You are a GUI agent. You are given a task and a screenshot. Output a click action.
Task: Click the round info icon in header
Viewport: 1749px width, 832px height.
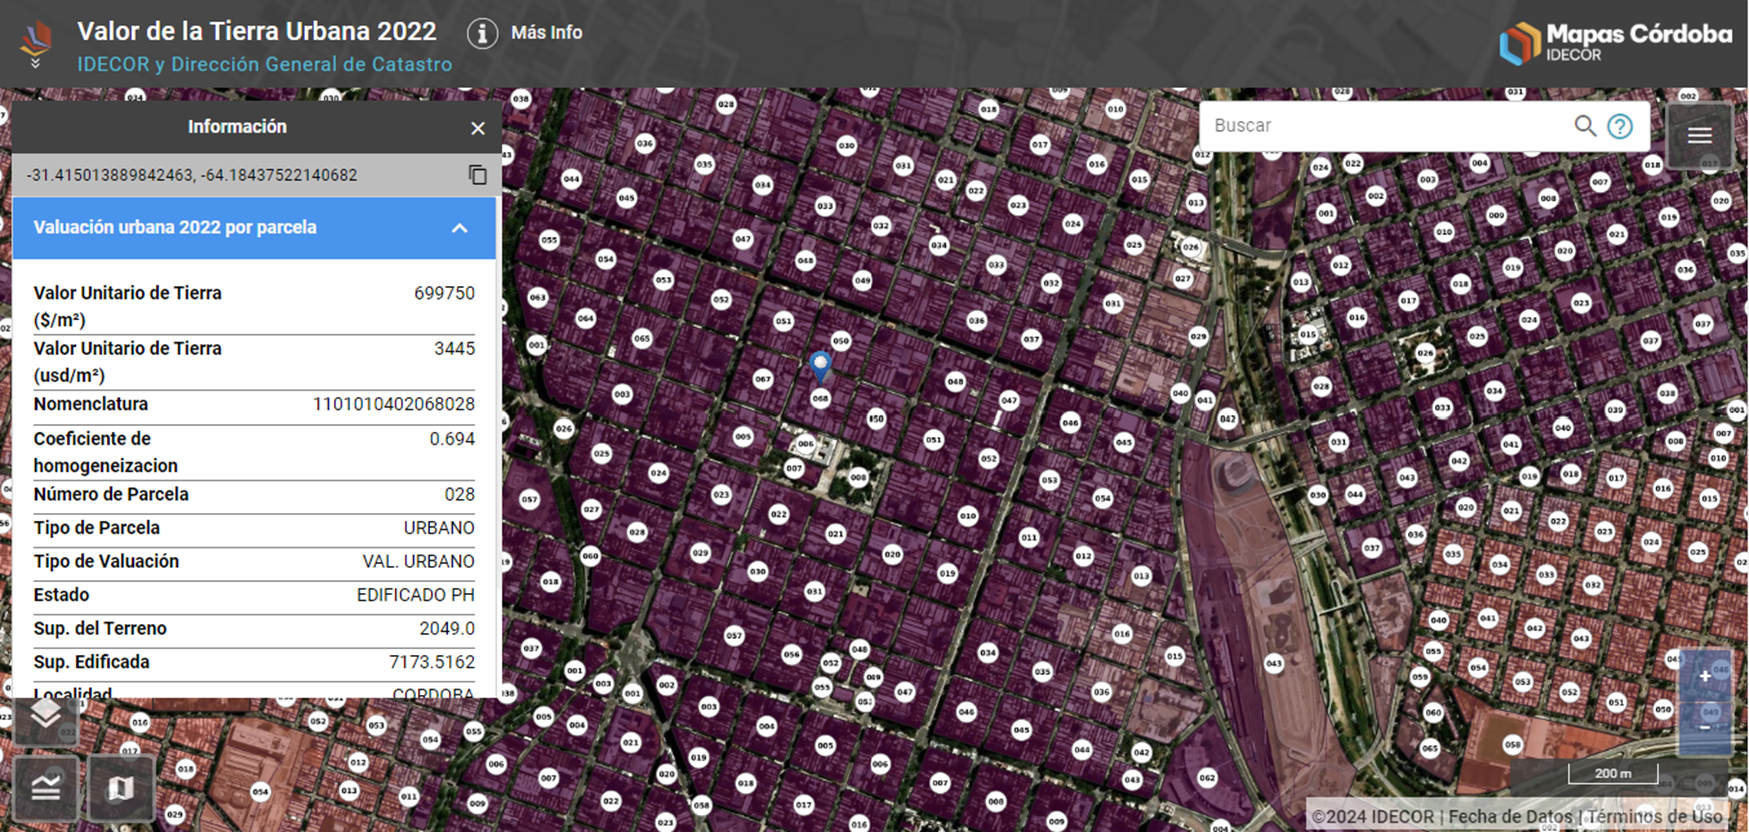pyautogui.click(x=482, y=33)
